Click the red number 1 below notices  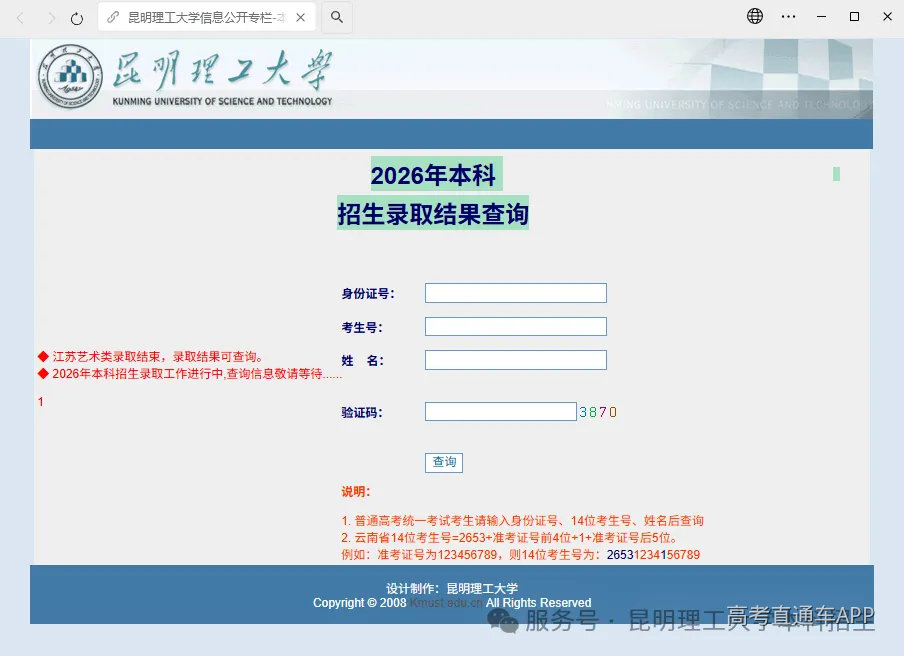point(40,402)
